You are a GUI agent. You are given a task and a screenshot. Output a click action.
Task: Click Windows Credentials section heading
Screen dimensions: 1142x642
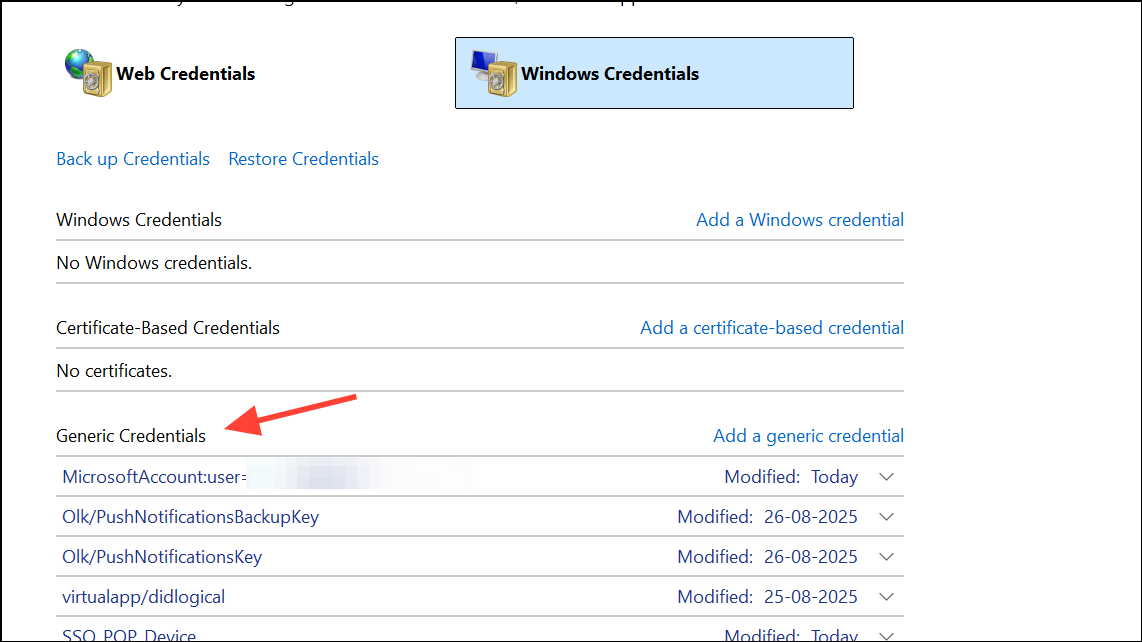(139, 220)
